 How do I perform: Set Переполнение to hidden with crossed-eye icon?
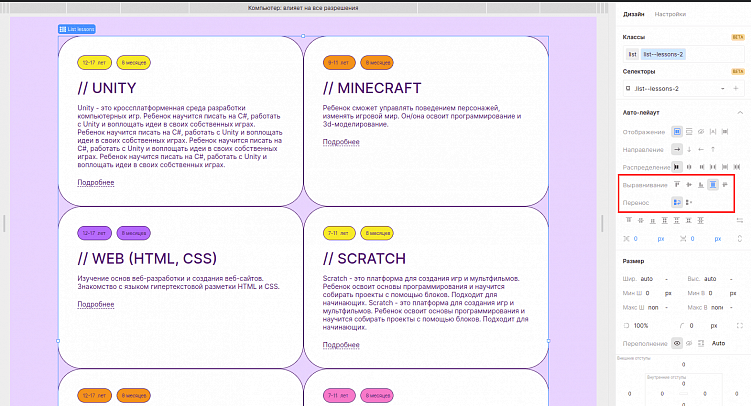point(689,343)
